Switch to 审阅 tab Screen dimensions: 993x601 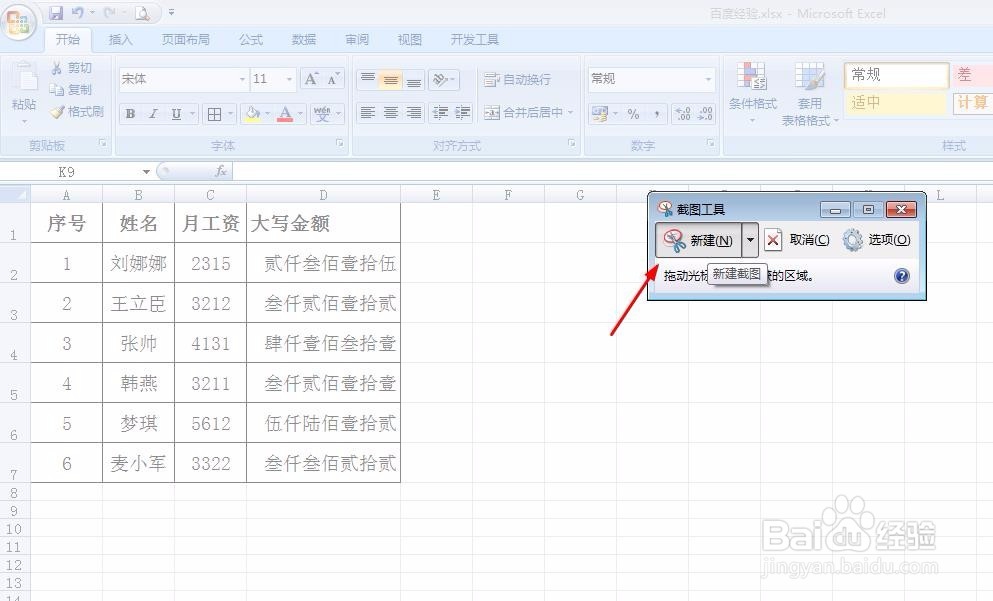pyautogui.click(x=357, y=39)
